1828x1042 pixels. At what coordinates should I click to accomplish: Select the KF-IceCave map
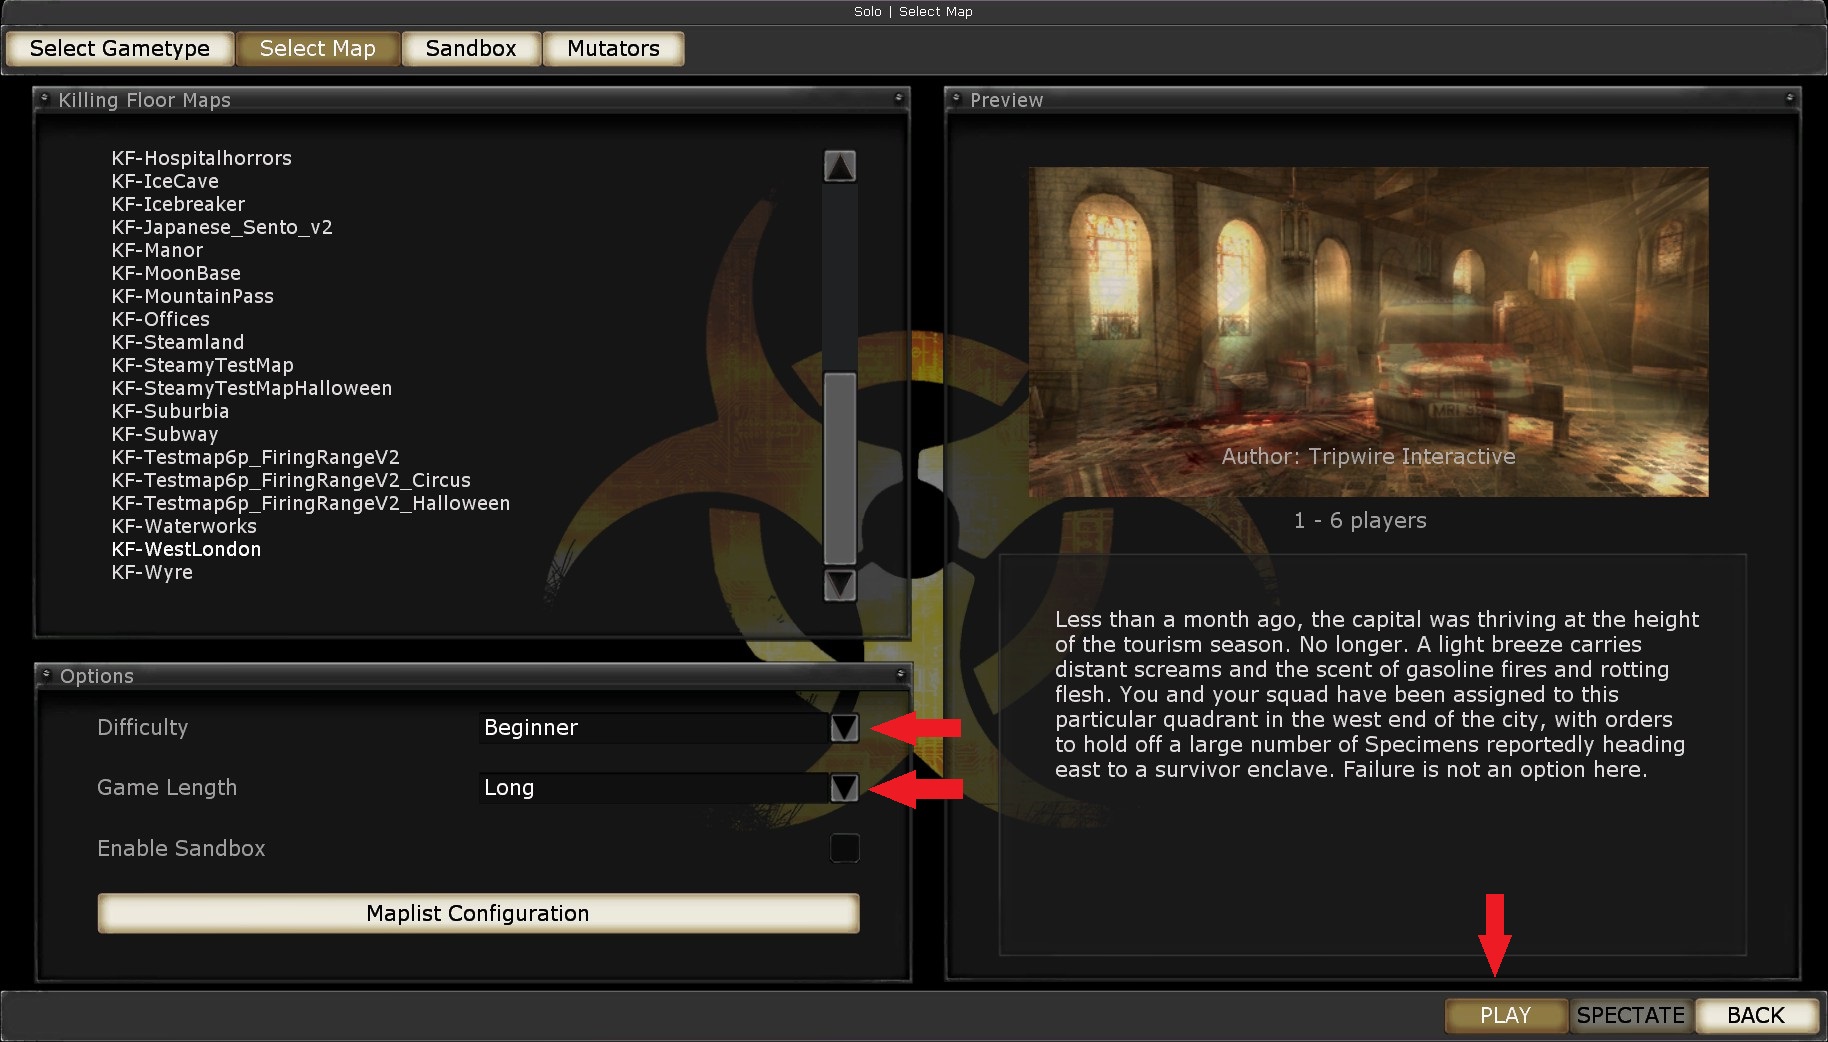(x=165, y=181)
